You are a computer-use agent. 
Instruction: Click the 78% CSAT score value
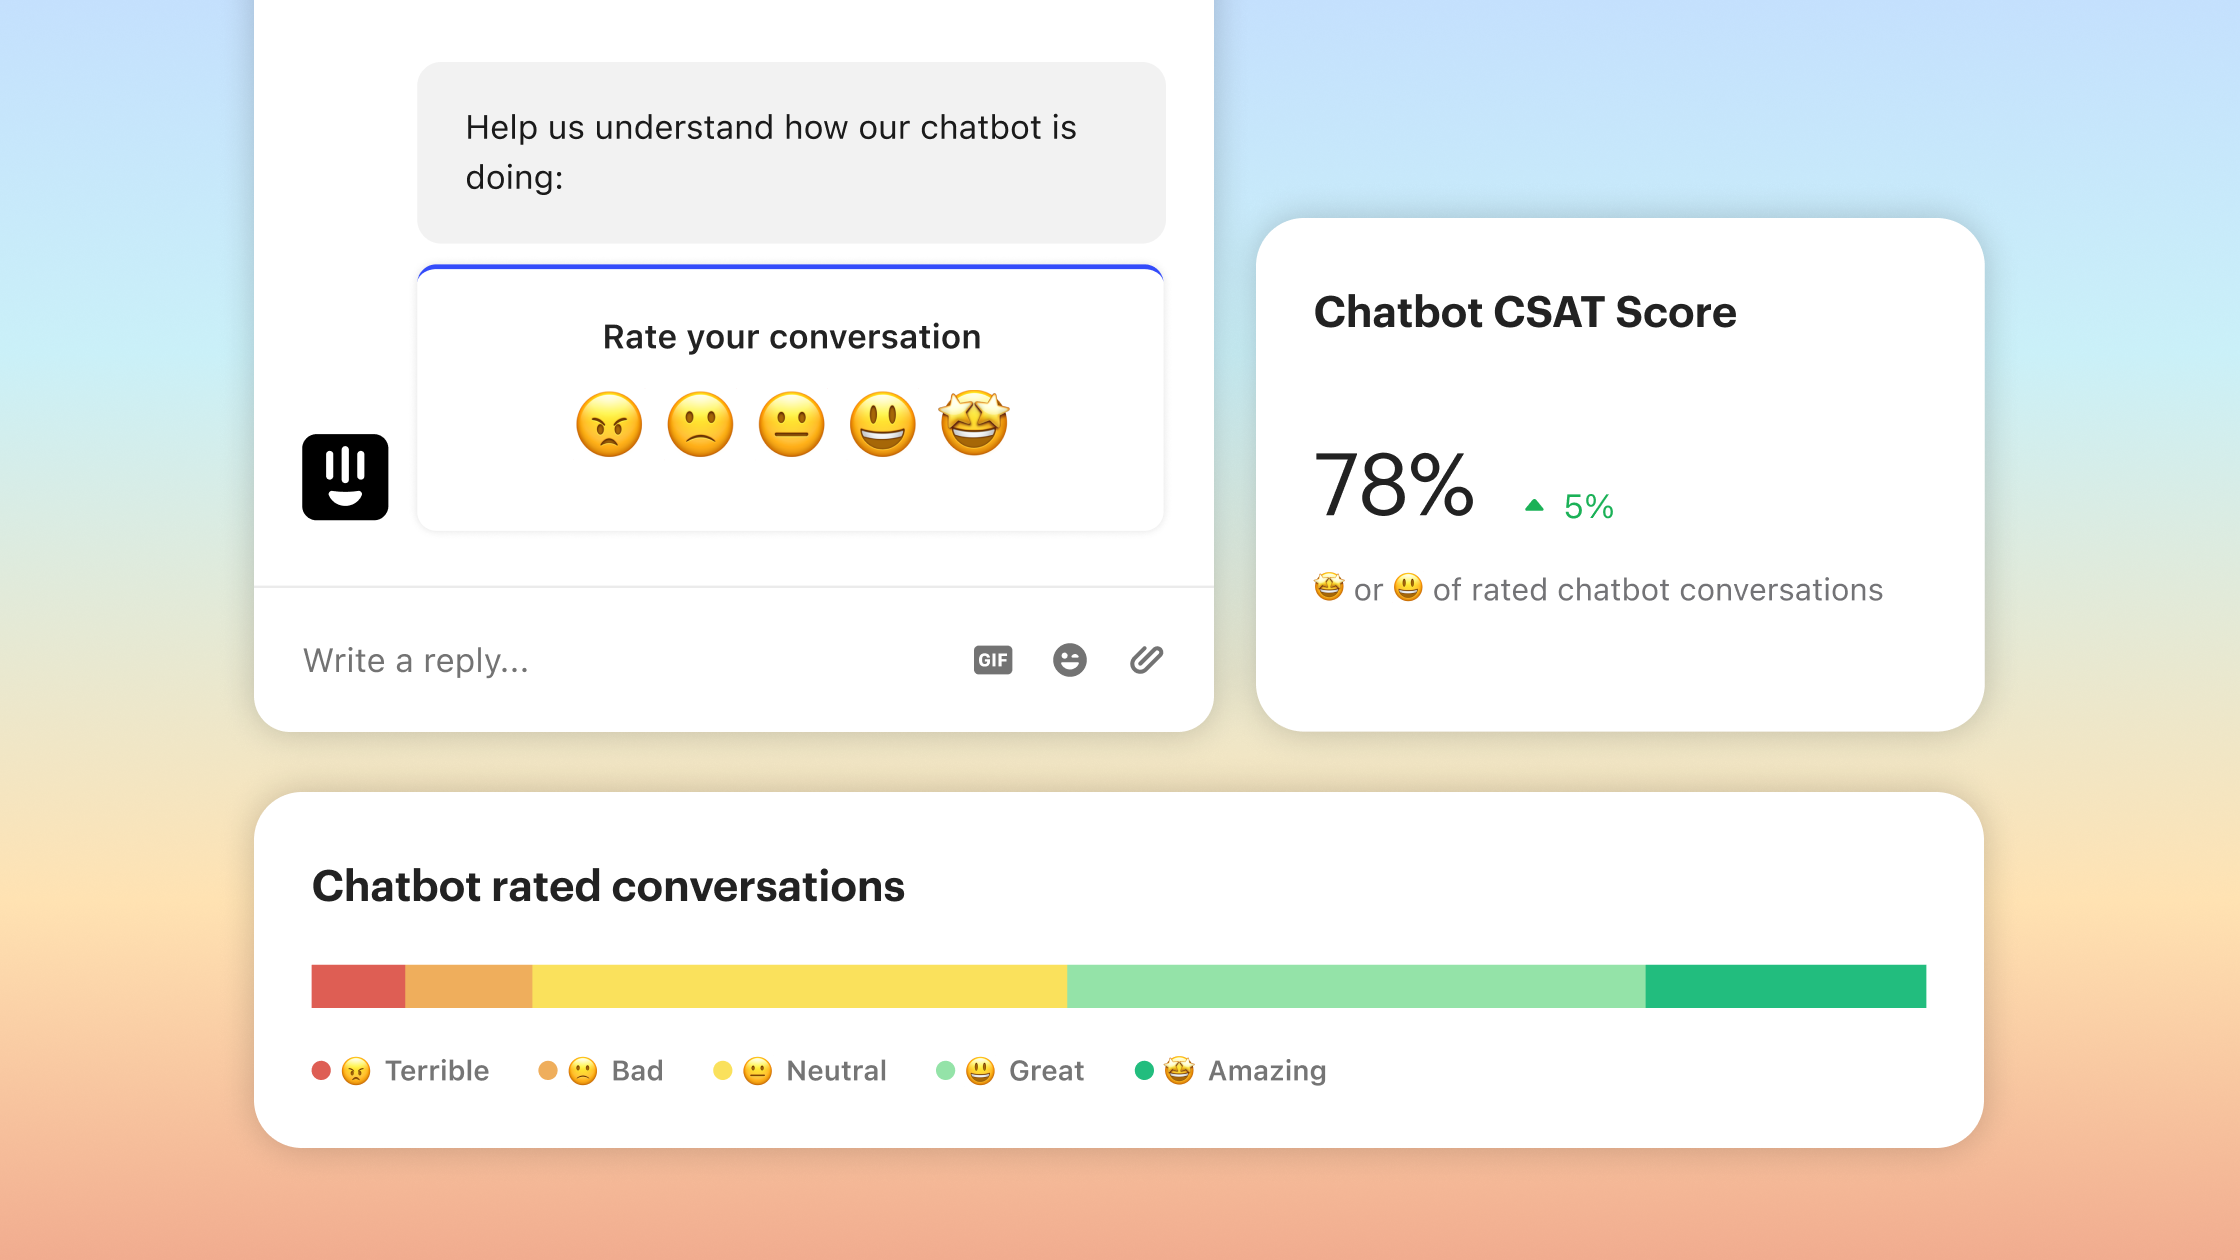1394,485
